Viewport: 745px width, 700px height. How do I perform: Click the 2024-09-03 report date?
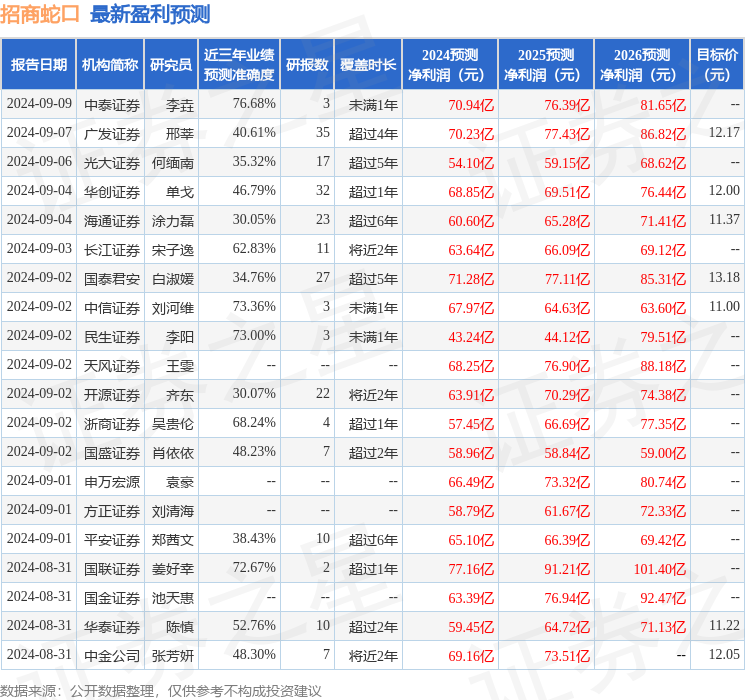39,248
